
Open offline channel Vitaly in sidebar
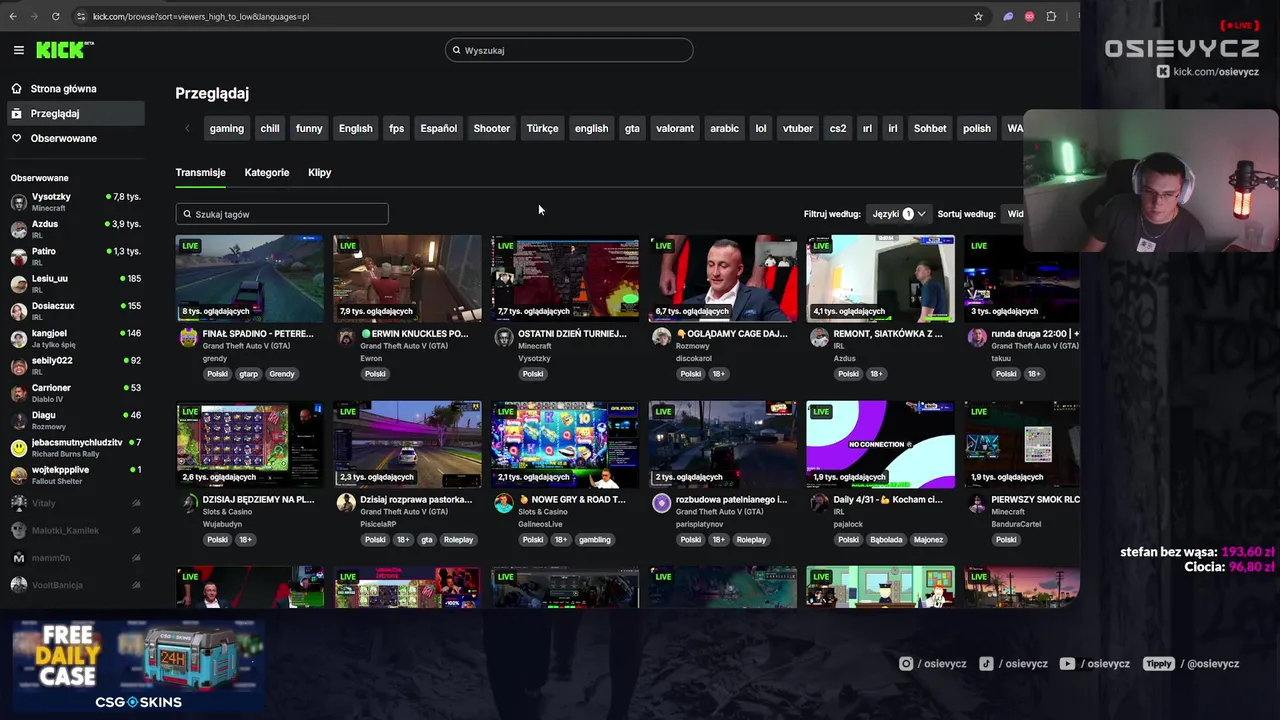[75, 503]
